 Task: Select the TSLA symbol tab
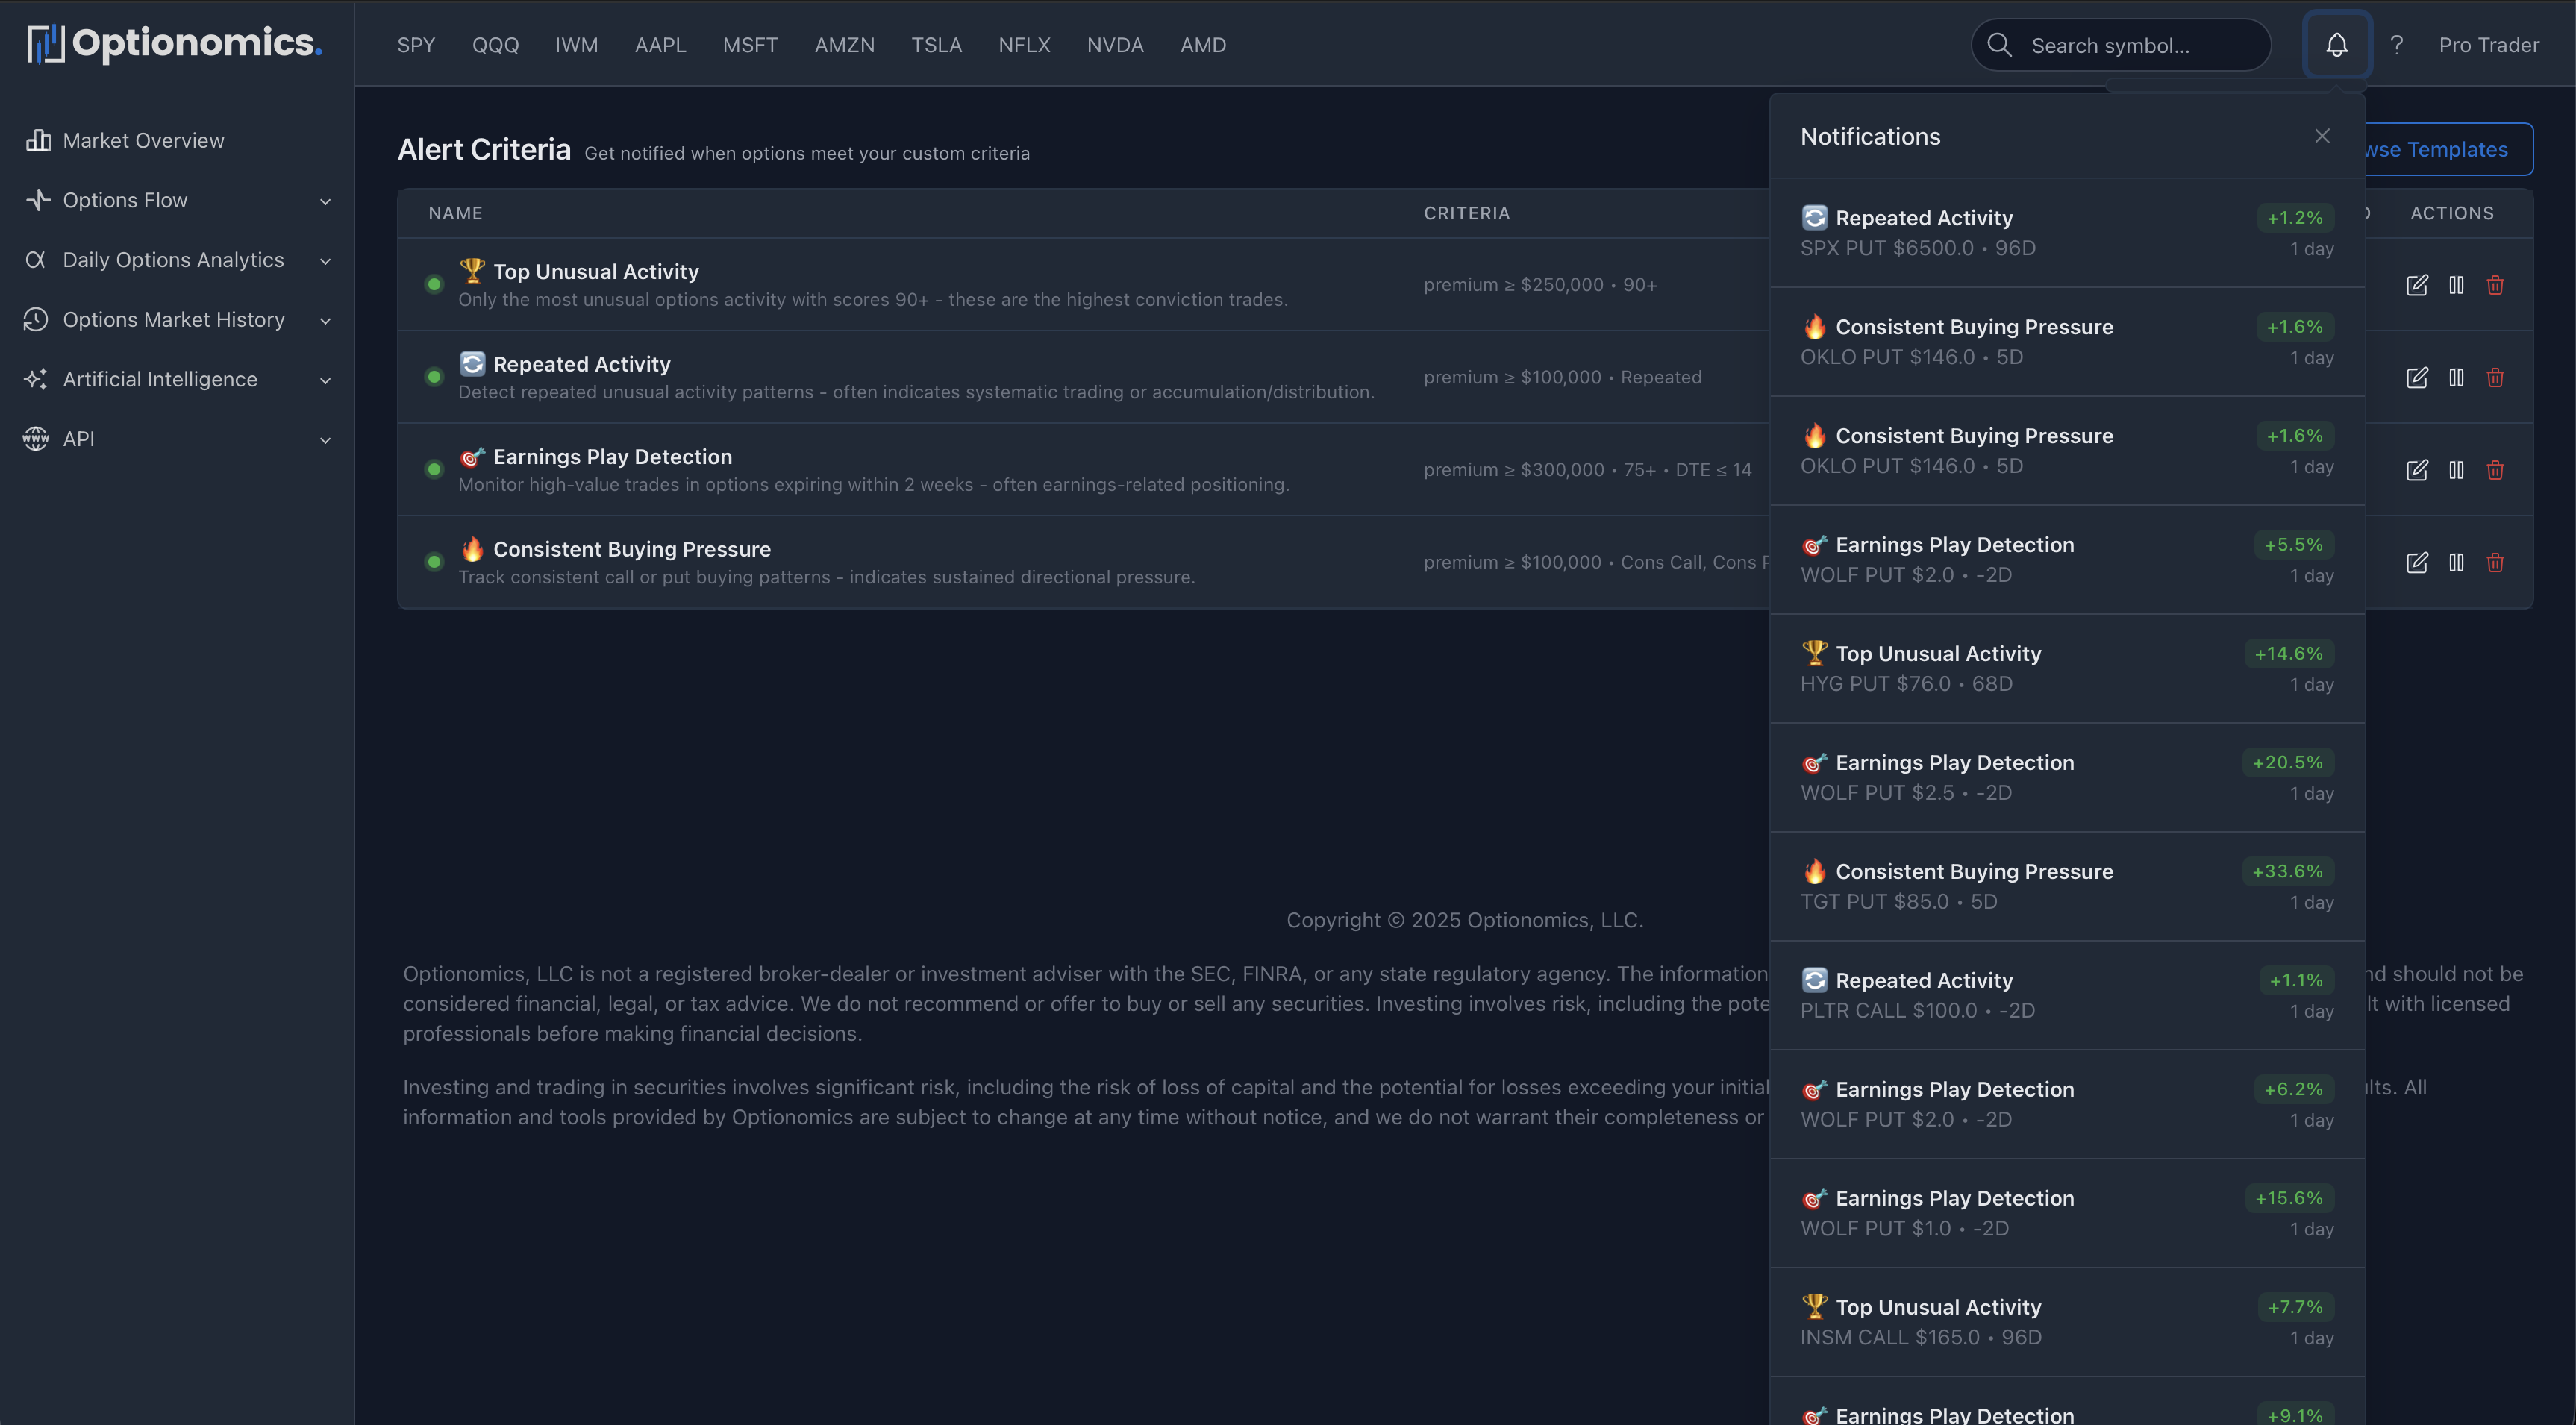point(937,44)
